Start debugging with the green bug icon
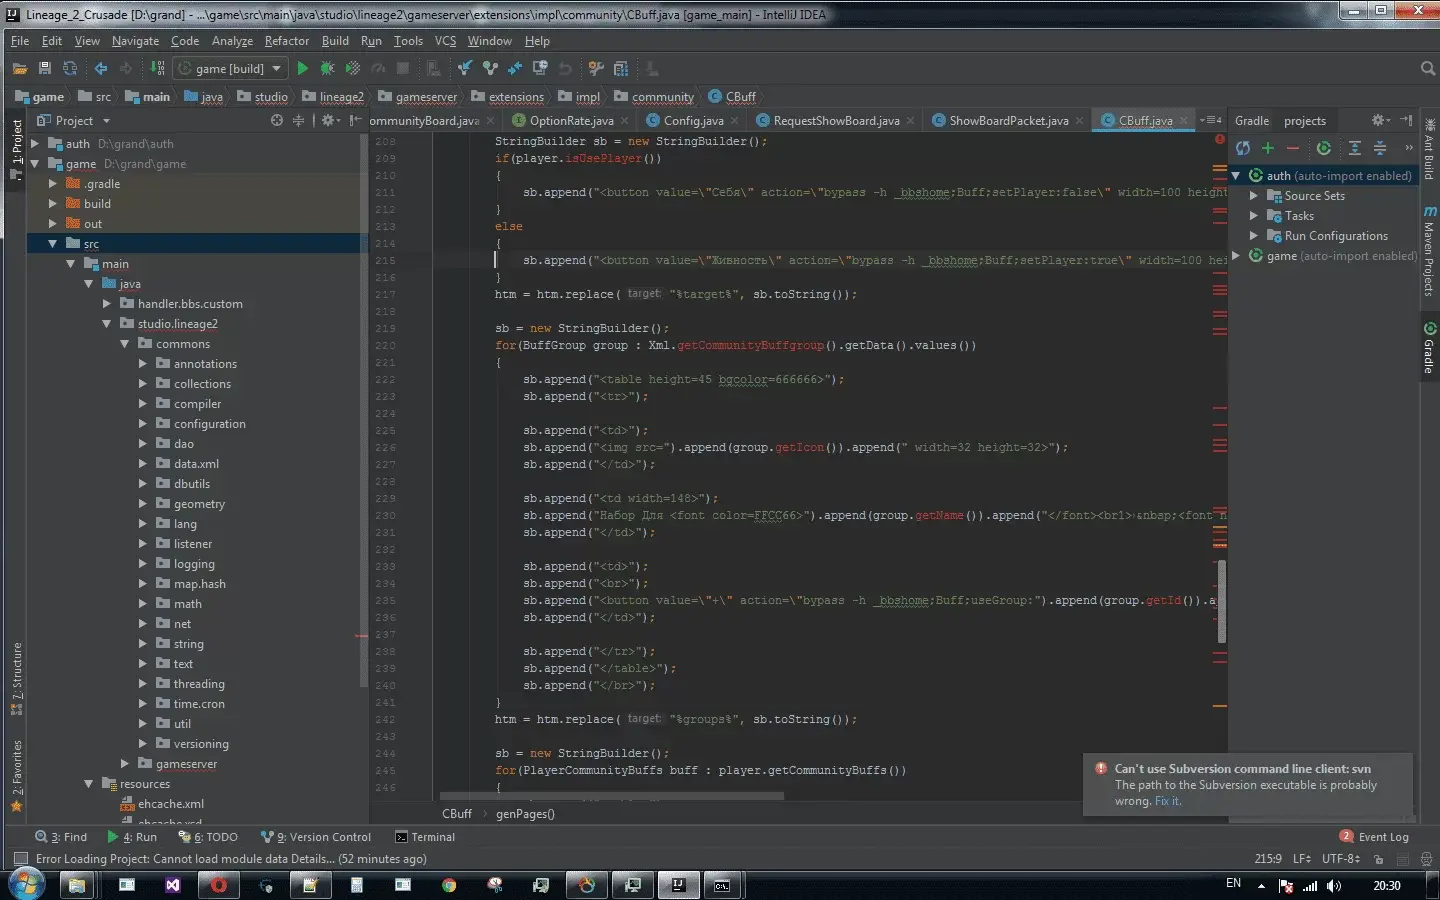Screen dimensions: 1440x900 [x=327, y=69]
